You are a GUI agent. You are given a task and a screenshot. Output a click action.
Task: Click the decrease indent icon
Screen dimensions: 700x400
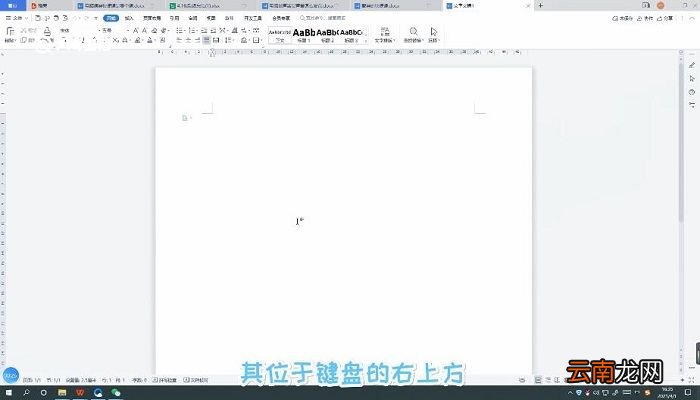(x=204, y=30)
